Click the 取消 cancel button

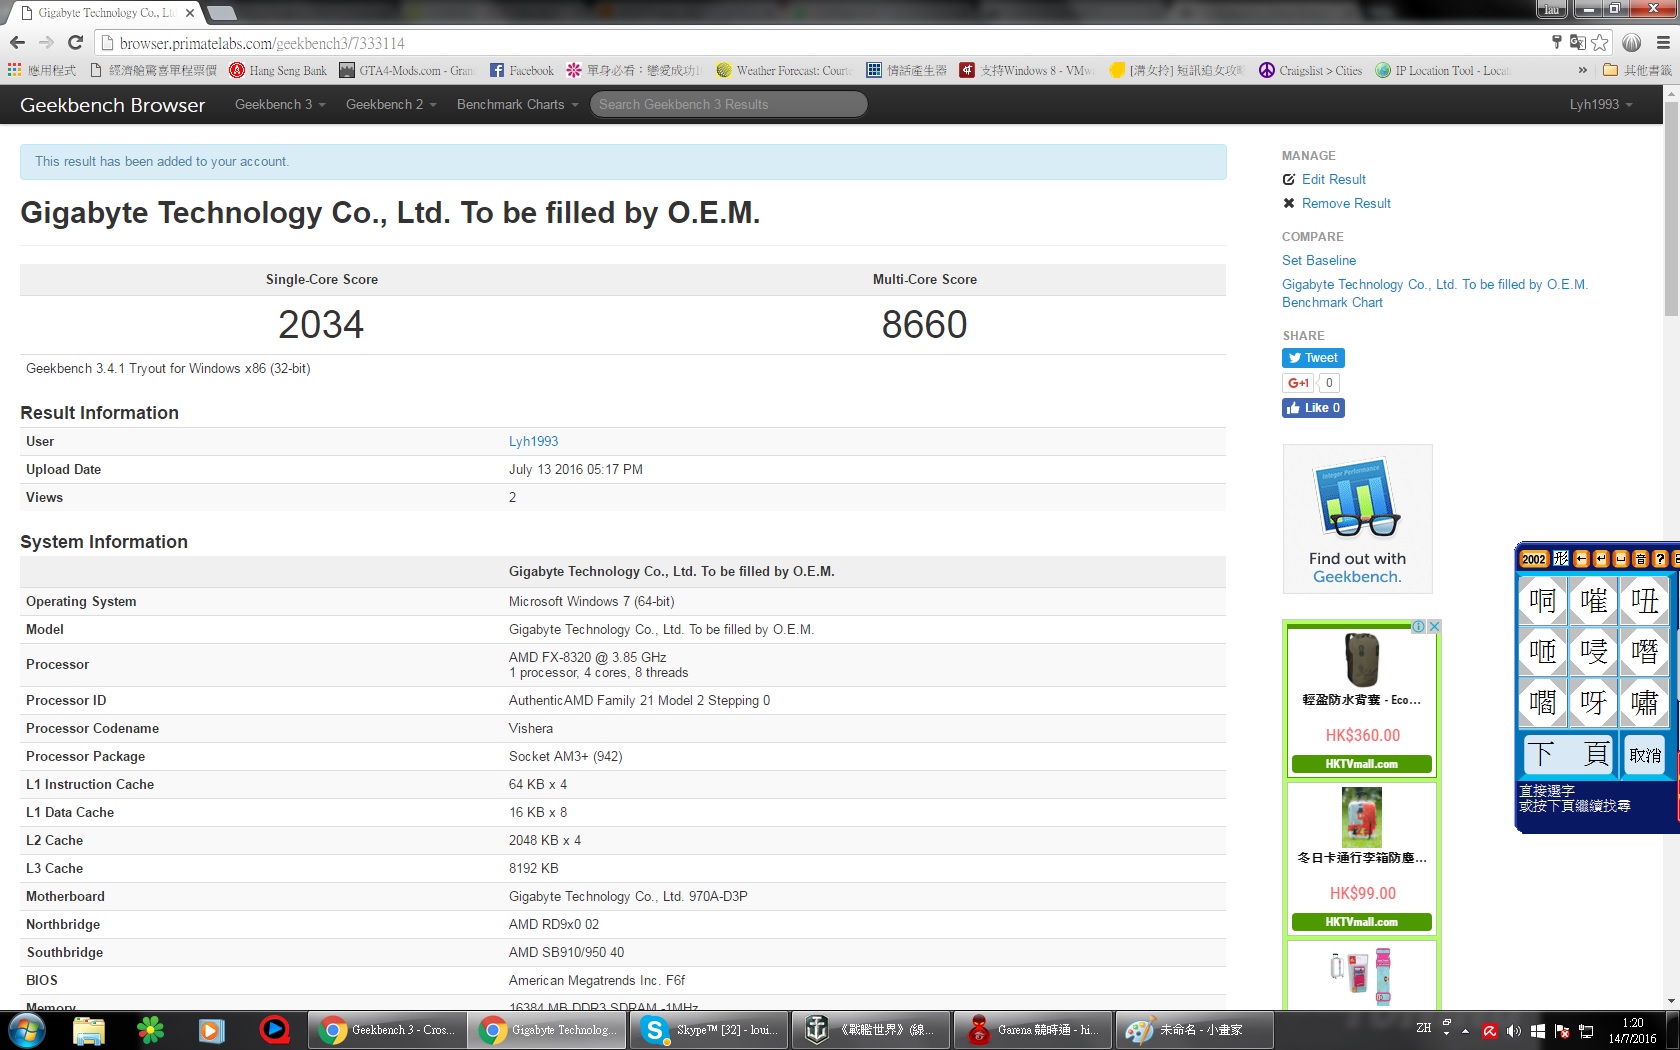[x=1645, y=755]
